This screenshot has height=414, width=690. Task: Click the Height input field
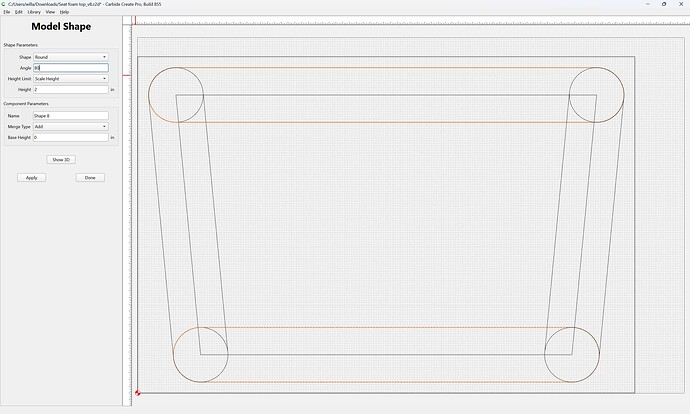tap(71, 89)
